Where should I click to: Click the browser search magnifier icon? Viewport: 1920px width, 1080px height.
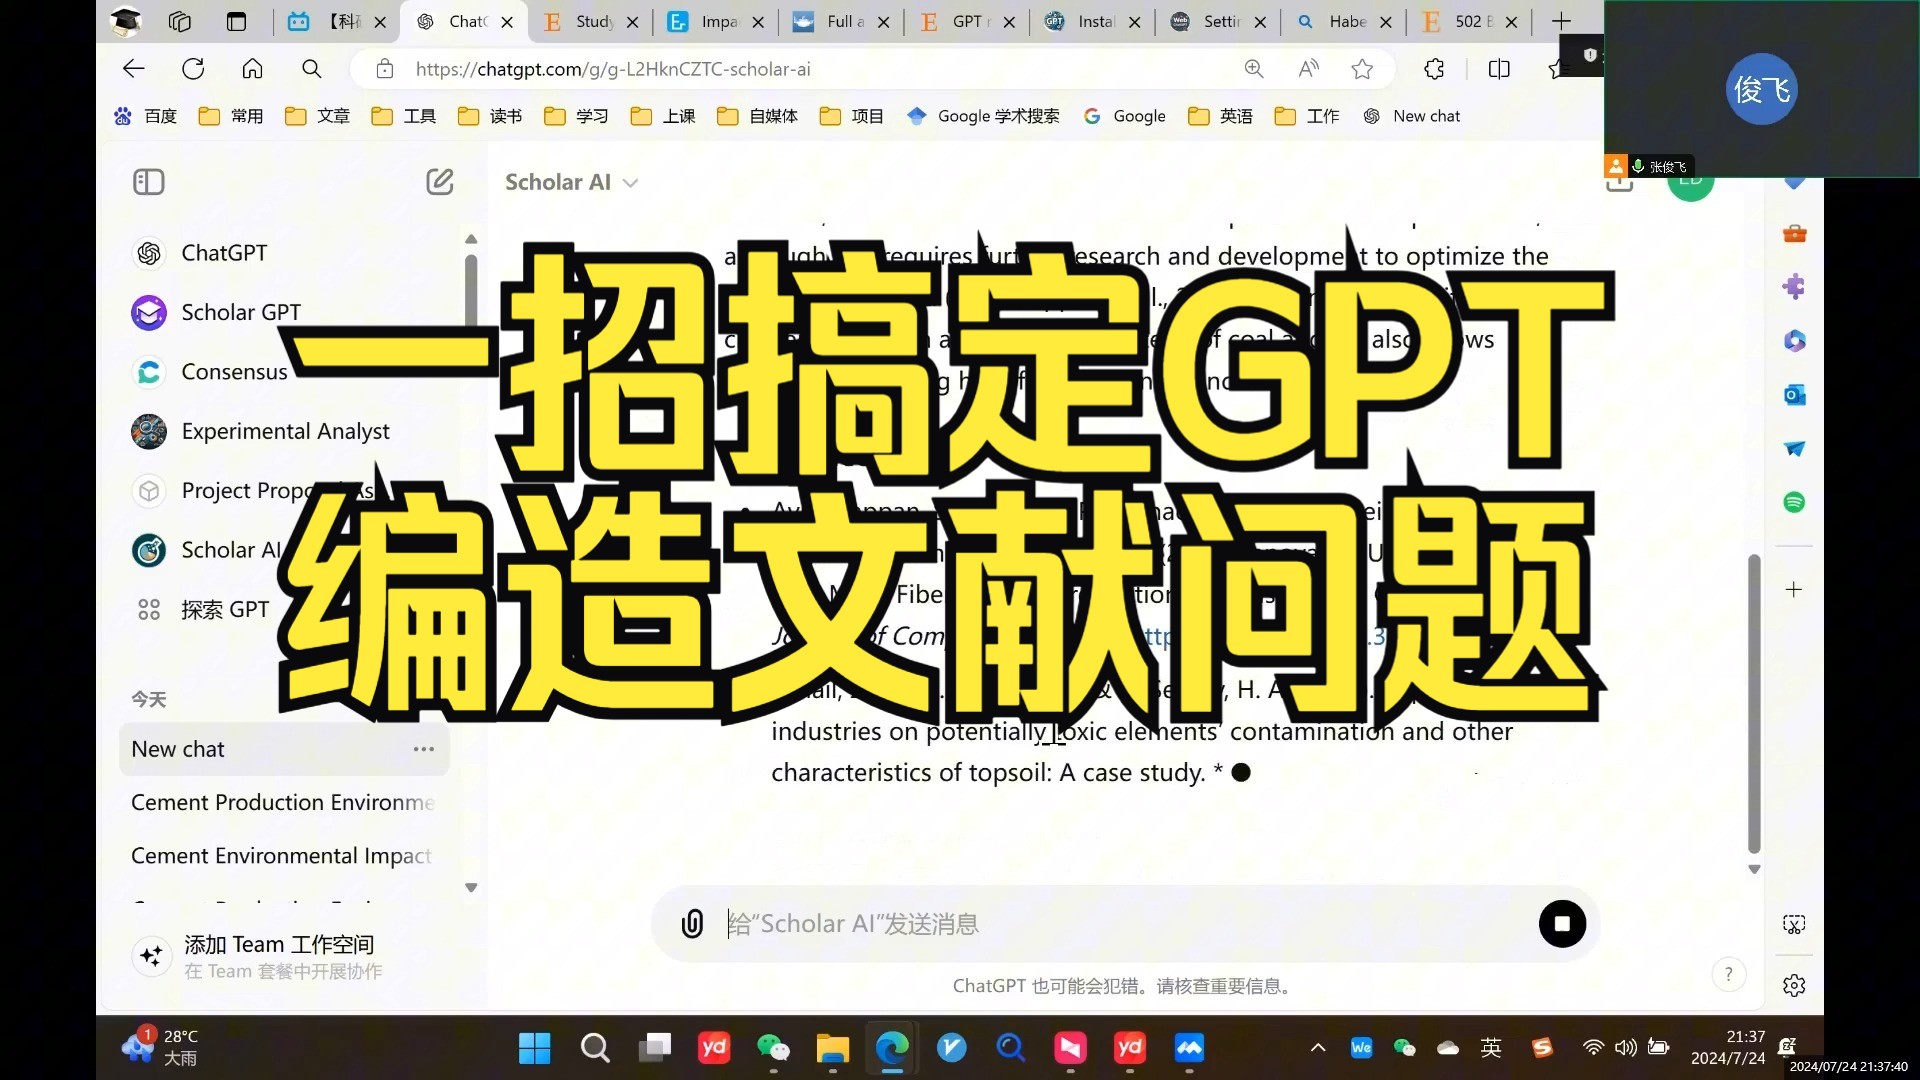(x=312, y=69)
